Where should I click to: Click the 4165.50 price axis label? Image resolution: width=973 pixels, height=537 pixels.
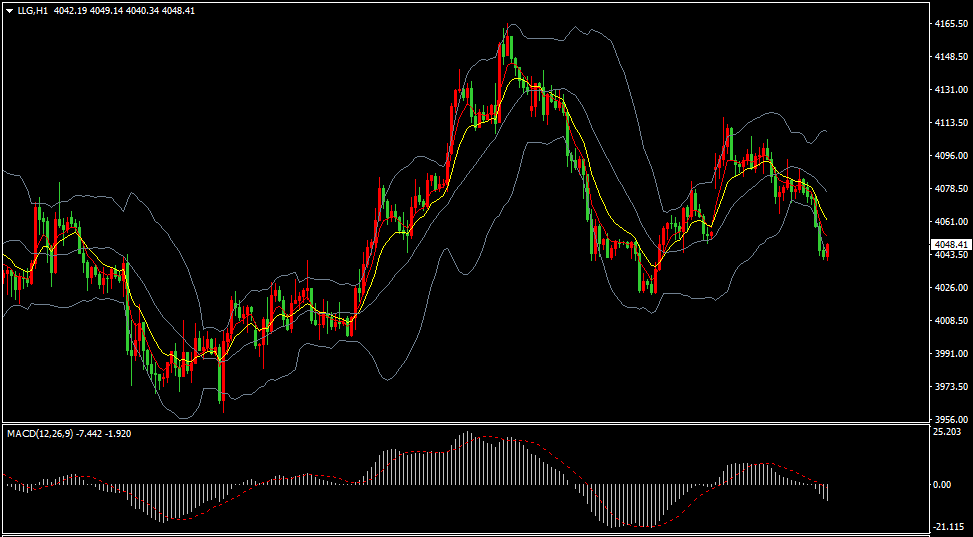(x=951, y=24)
